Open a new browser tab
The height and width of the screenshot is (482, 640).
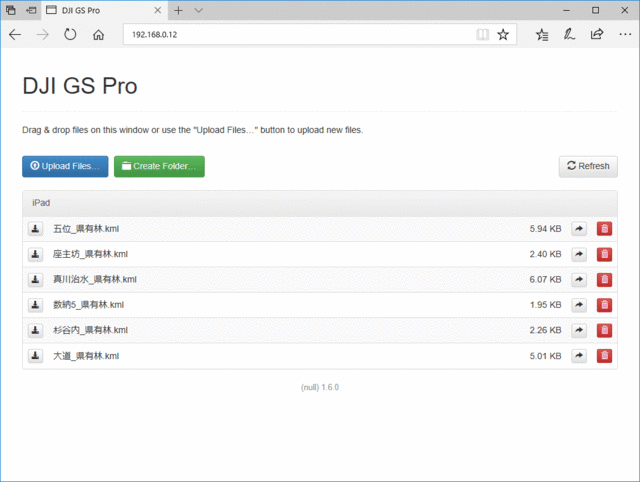point(178,11)
